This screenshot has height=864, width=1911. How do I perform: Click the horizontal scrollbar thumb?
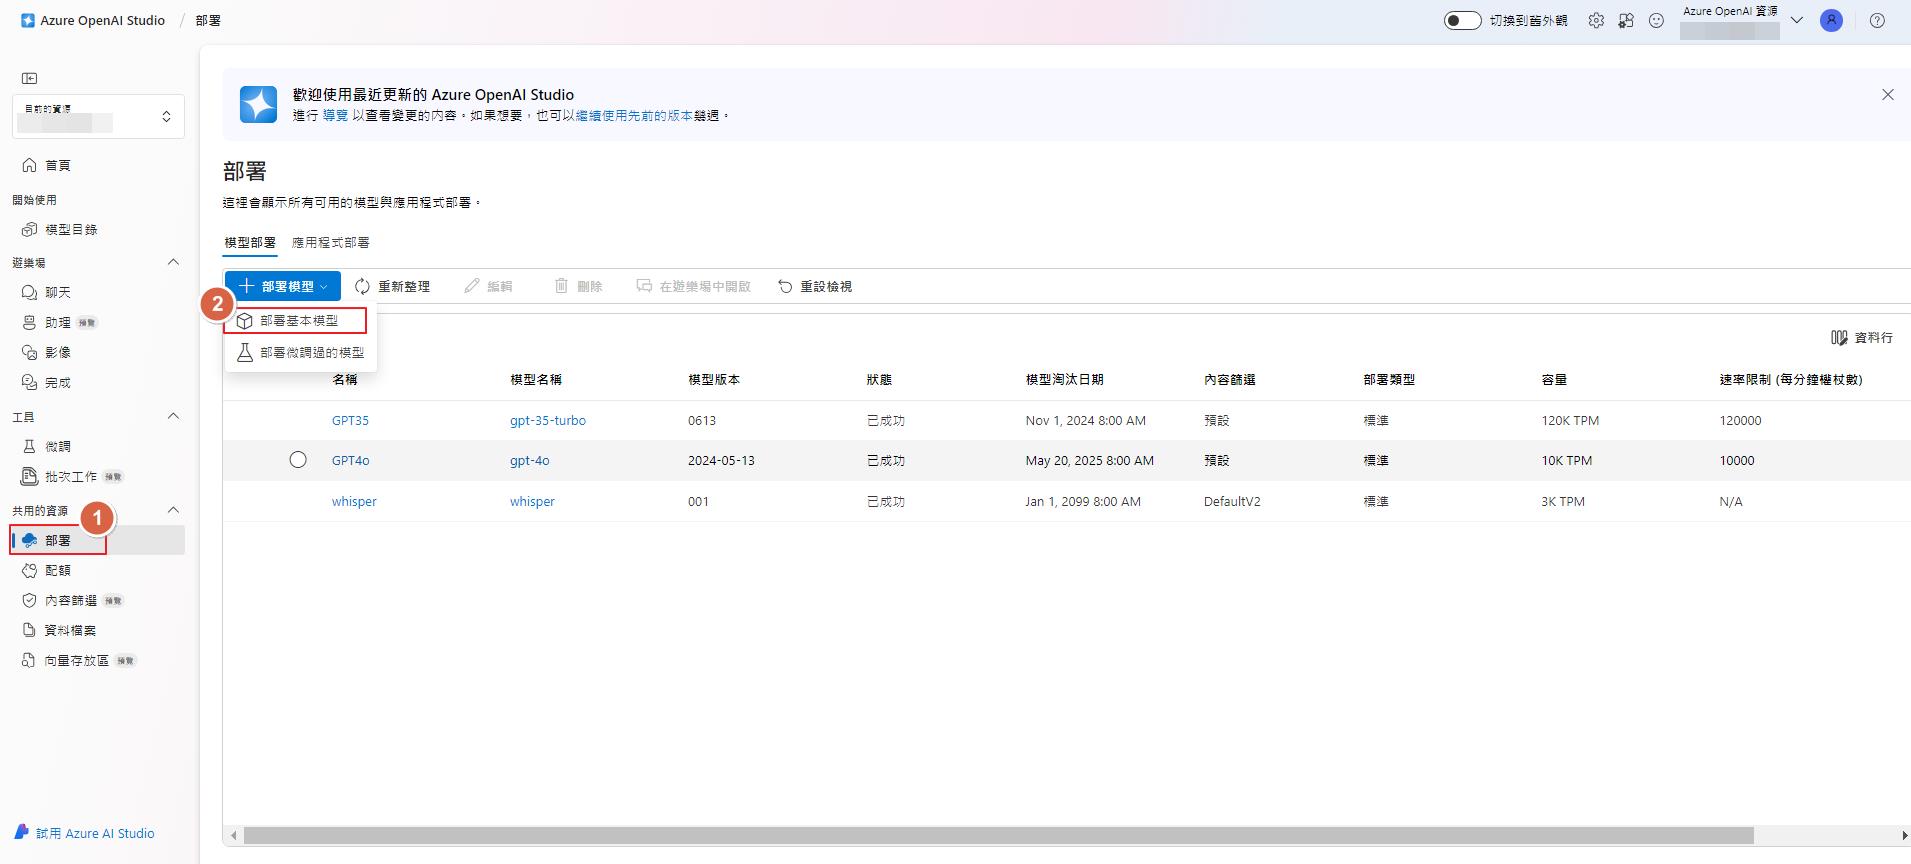tap(998, 835)
